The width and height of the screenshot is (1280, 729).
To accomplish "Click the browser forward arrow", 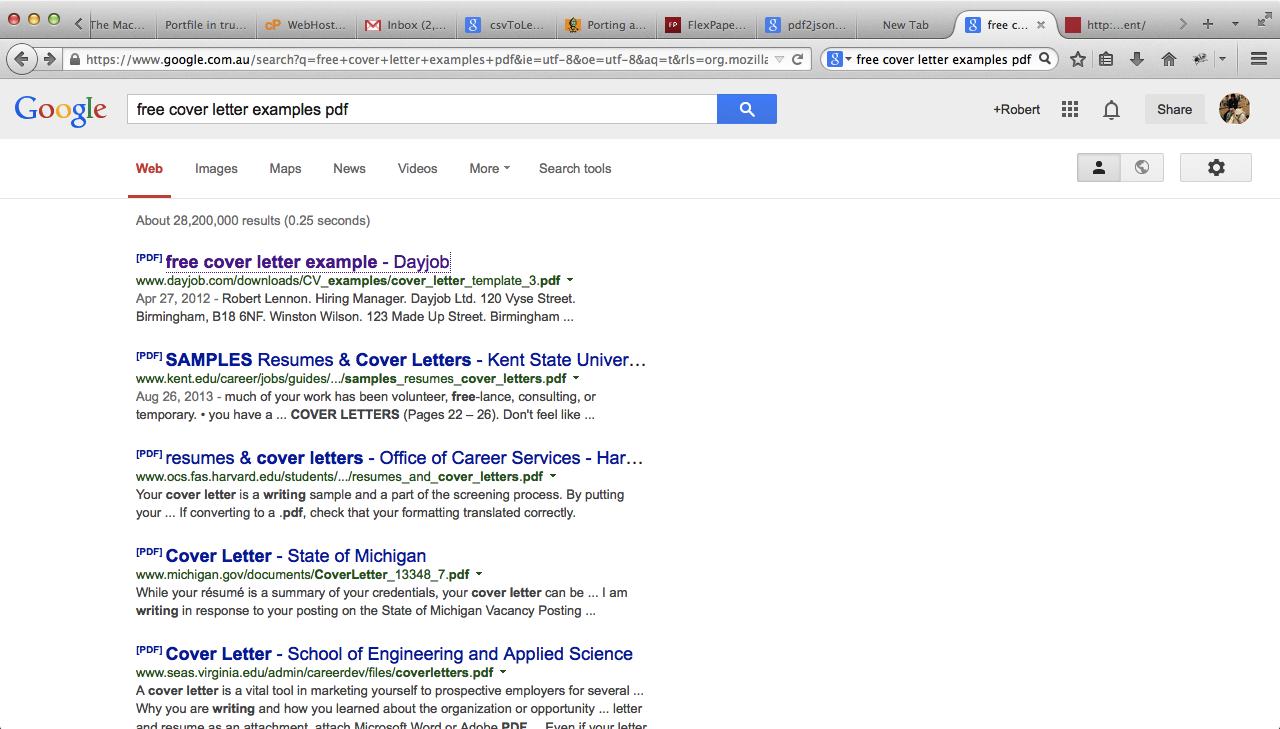I will [x=49, y=59].
